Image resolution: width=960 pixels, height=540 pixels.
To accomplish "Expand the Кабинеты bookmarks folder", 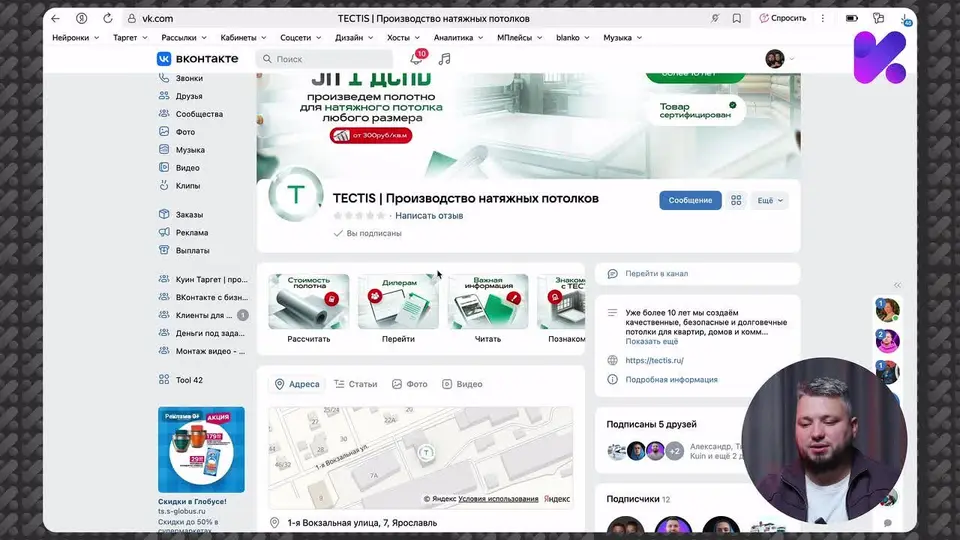I will pos(243,37).
